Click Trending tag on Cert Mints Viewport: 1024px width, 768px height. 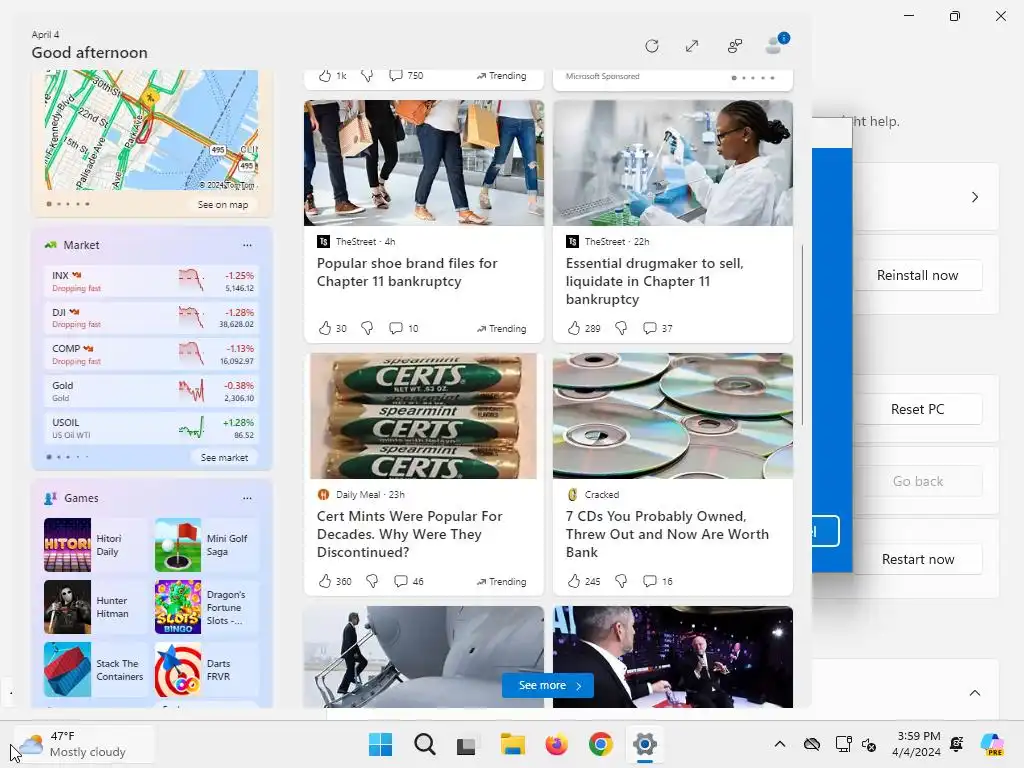click(x=501, y=581)
